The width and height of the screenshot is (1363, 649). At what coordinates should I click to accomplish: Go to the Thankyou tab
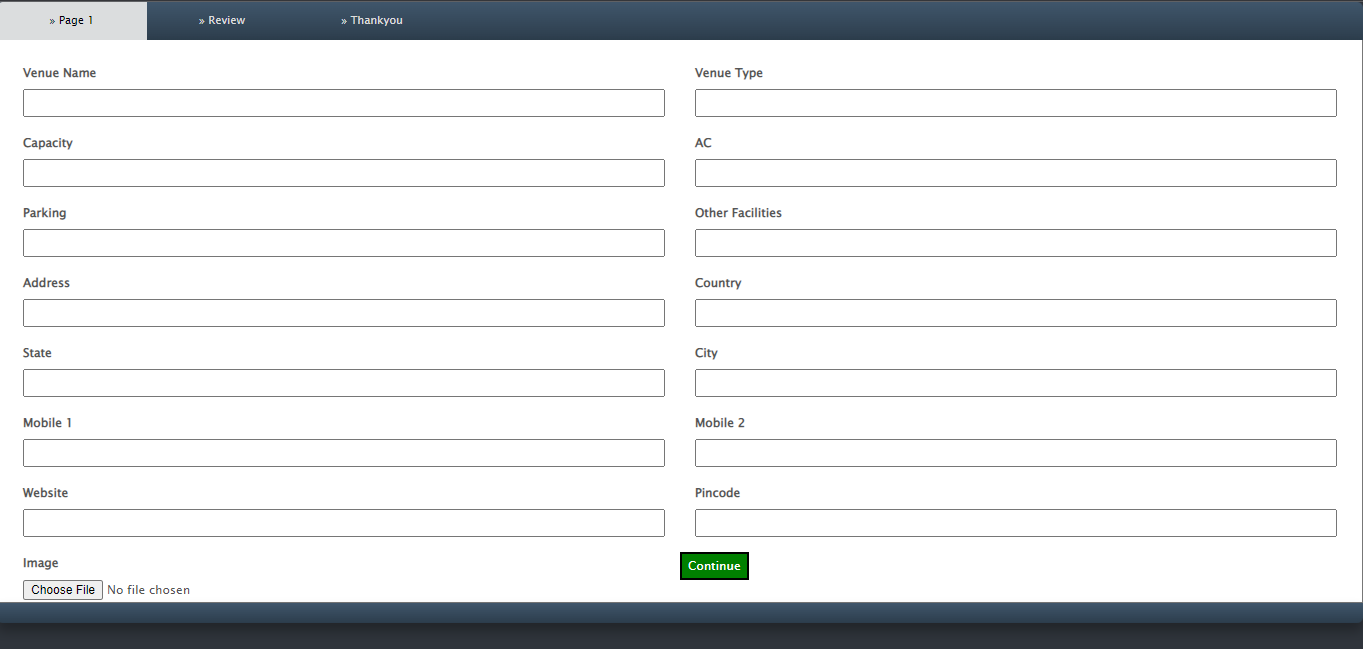[x=372, y=21]
